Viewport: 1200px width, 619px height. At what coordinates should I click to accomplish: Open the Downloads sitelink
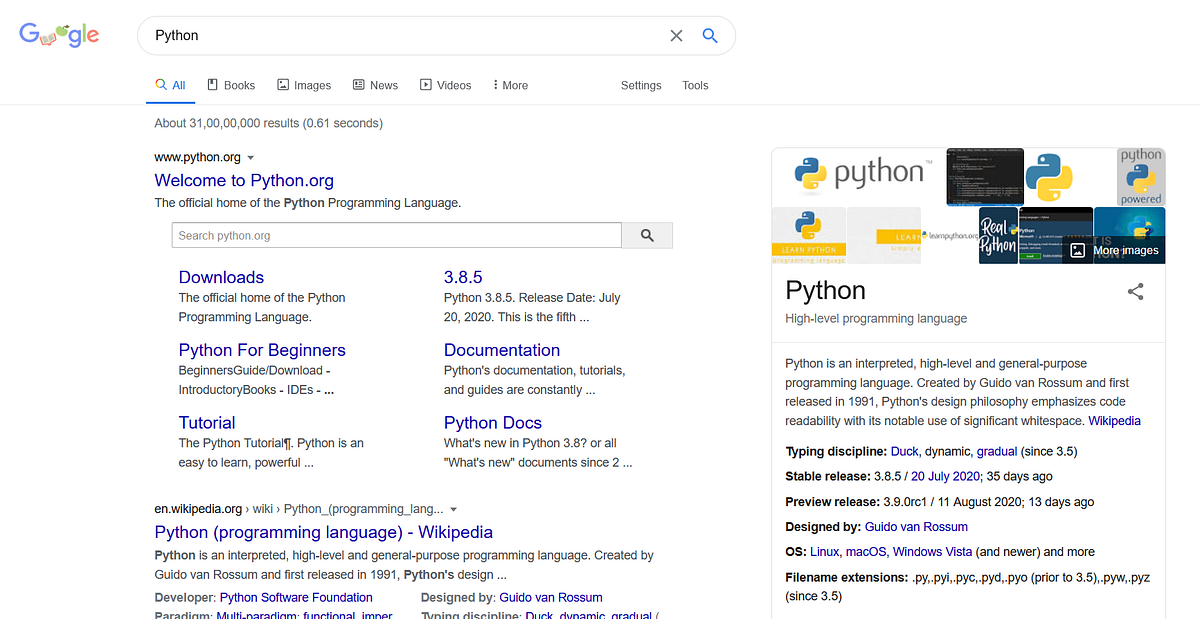click(x=221, y=277)
